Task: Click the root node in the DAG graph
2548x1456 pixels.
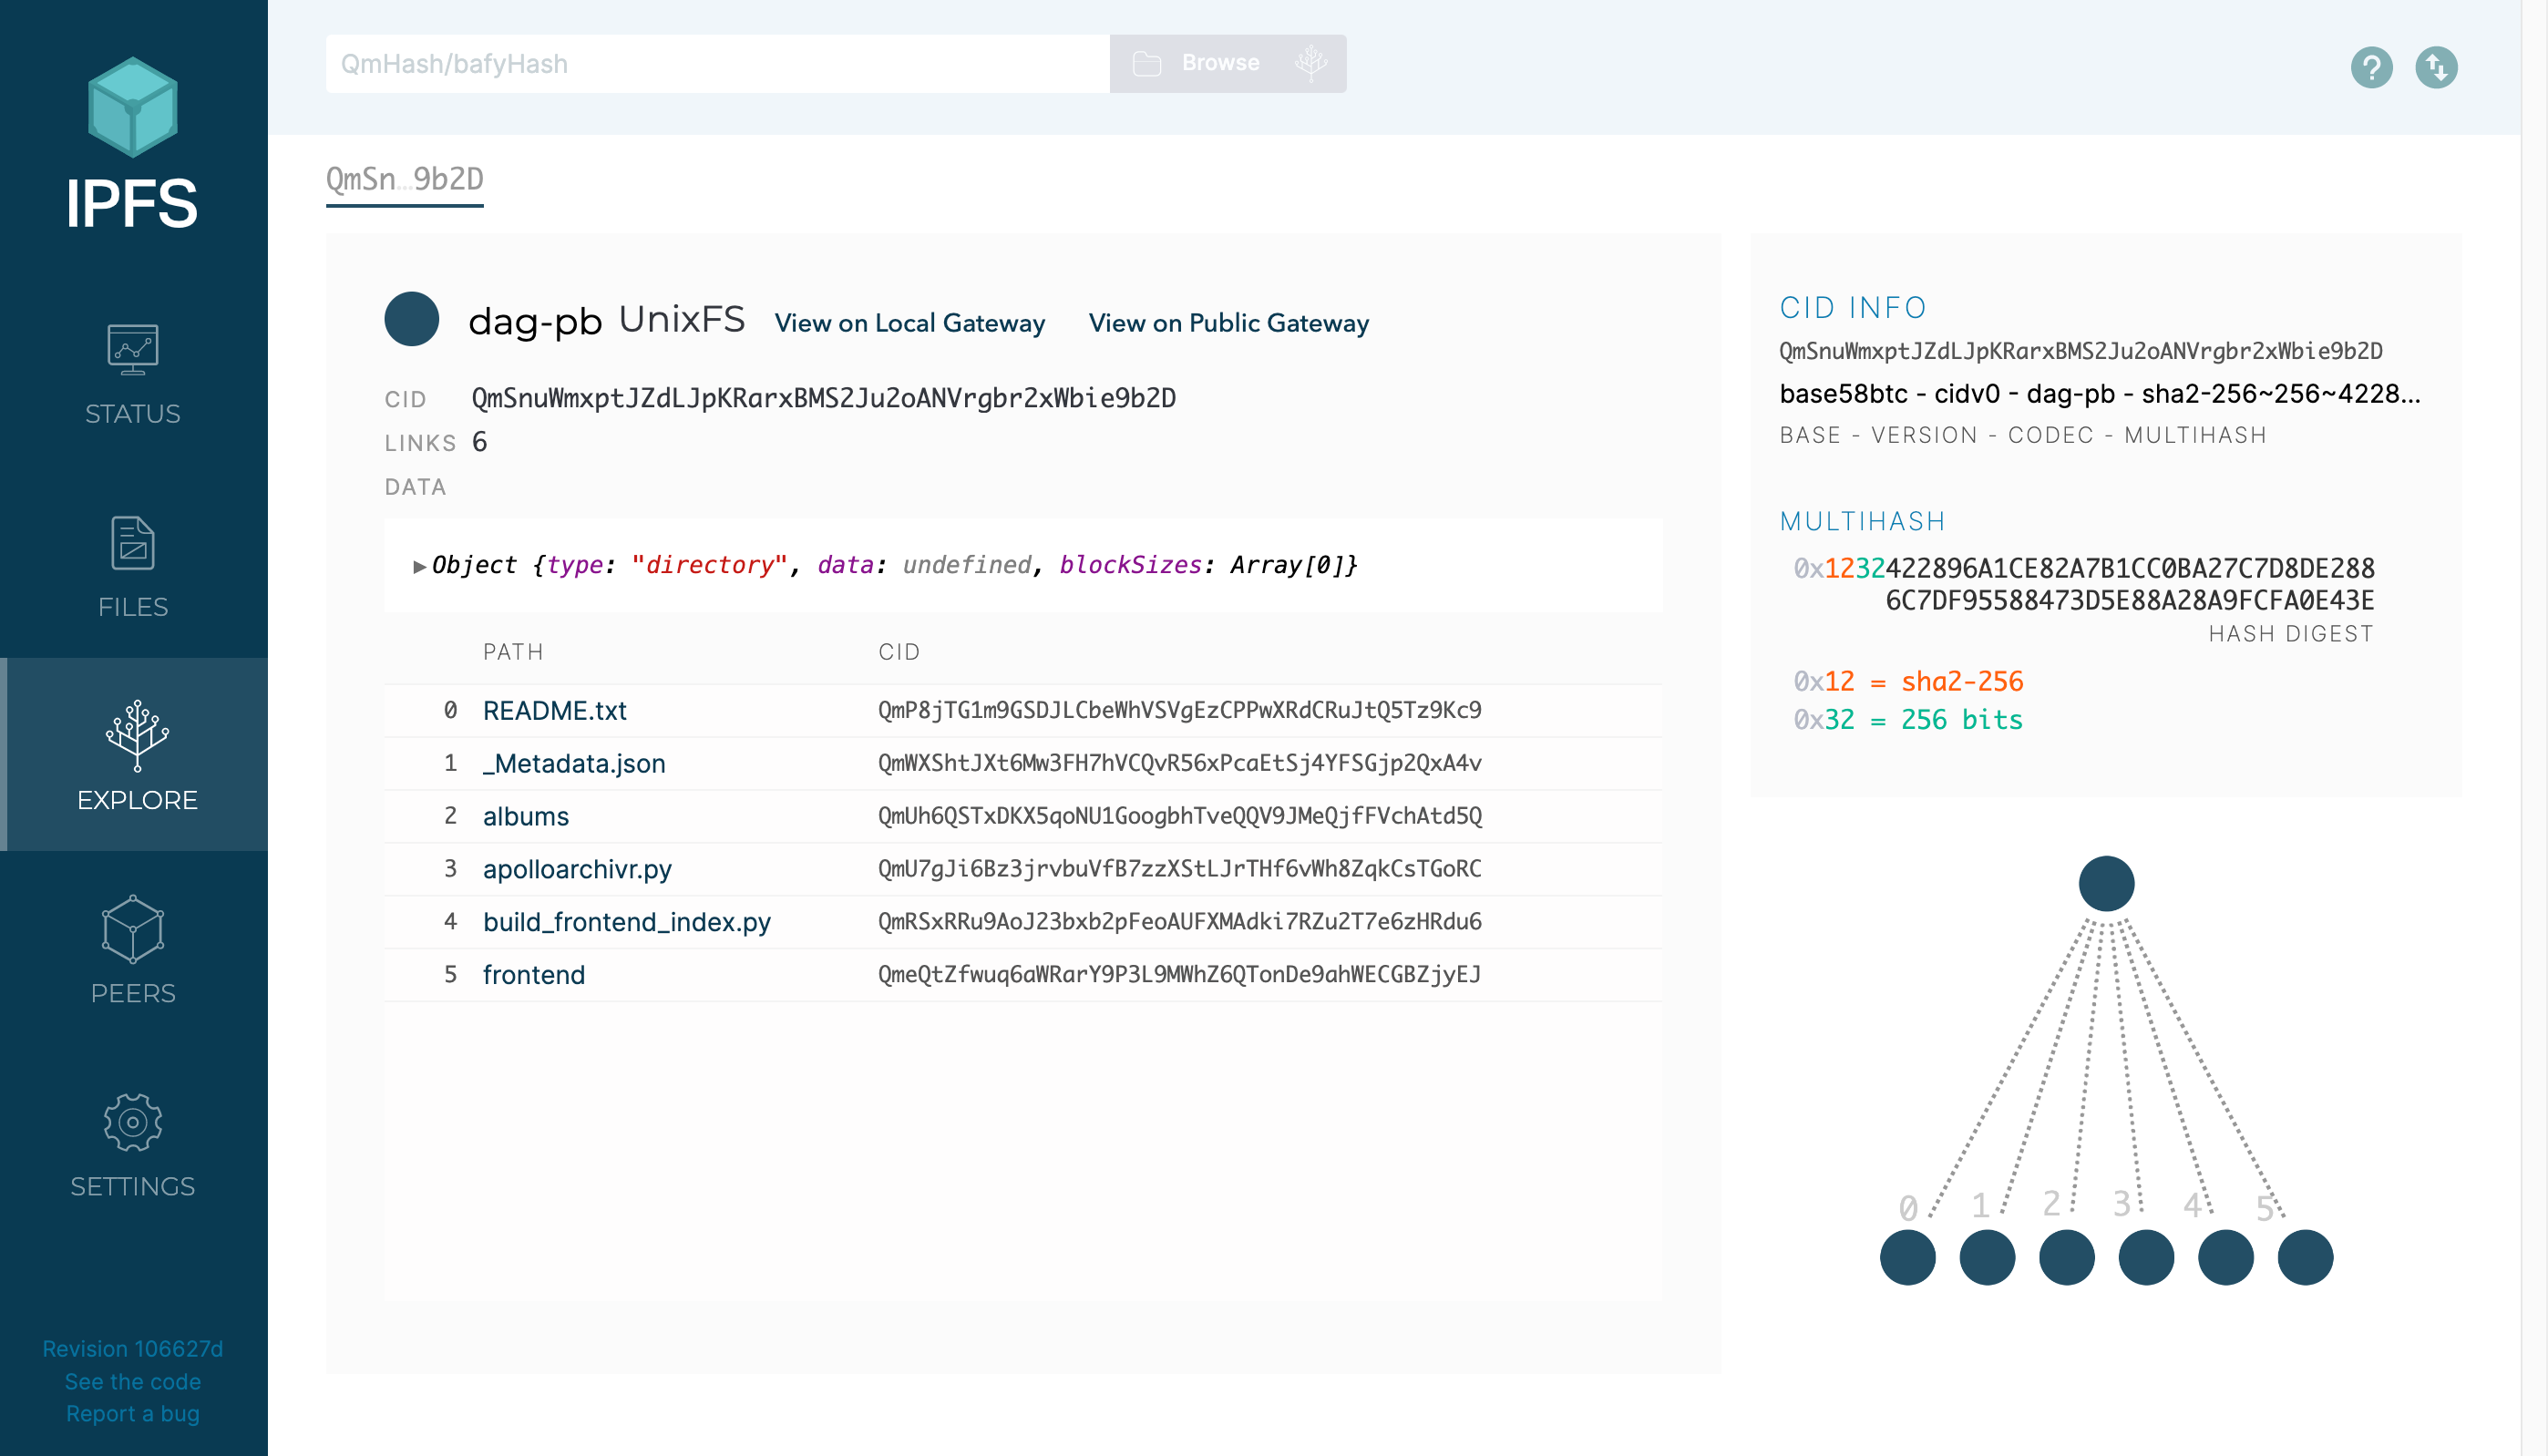Action: (x=2106, y=884)
